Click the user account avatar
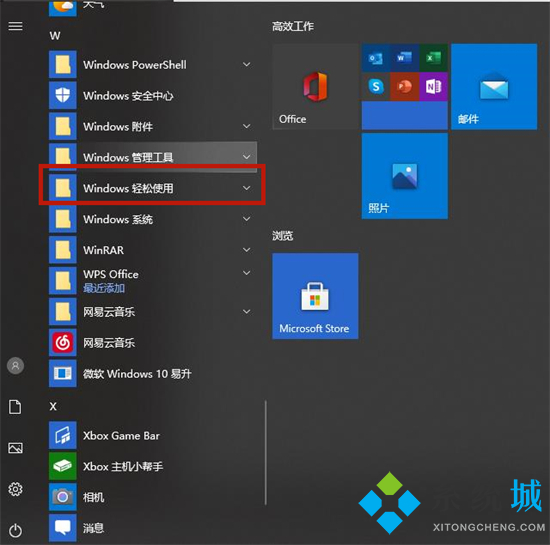Image resolution: width=550 pixels, height=545 pixels. (15, 366)
